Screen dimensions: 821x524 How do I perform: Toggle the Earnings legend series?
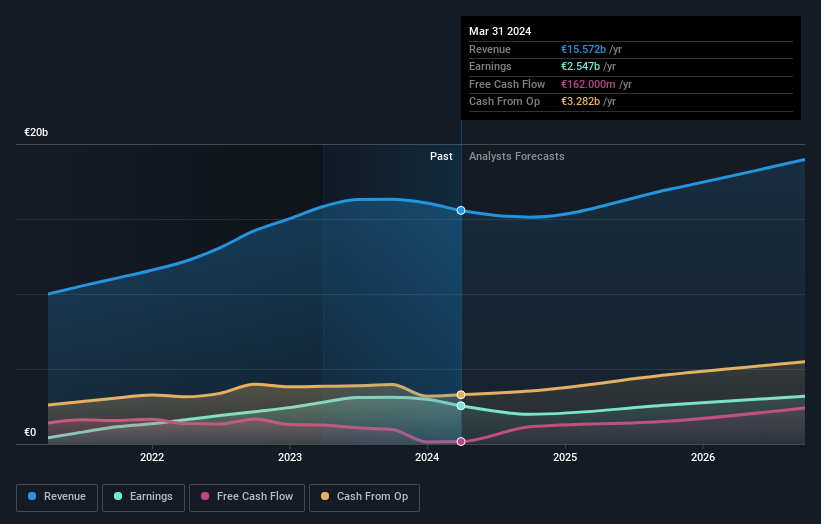[x=143, y=497]
